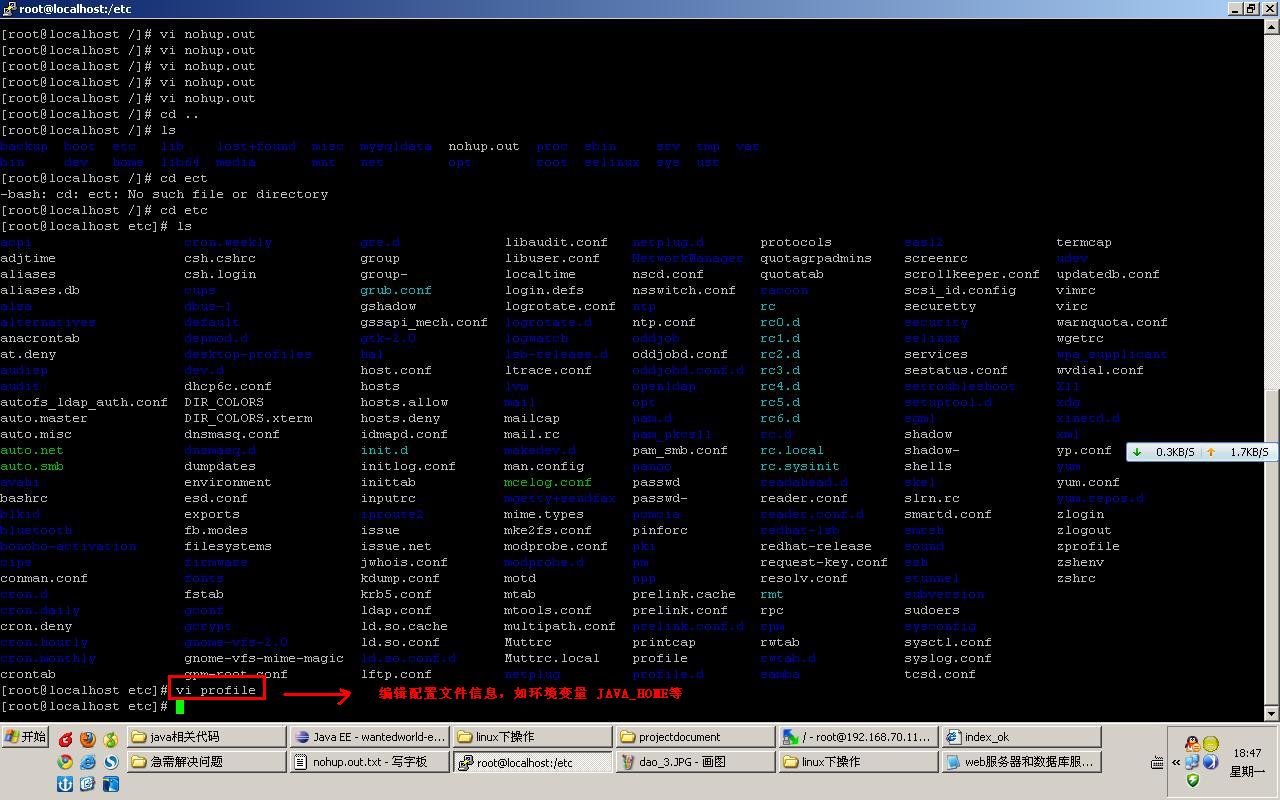Click the sysctl.conf entry in the listing
Screen dimensions: 1280x800
tap(948, 642)
